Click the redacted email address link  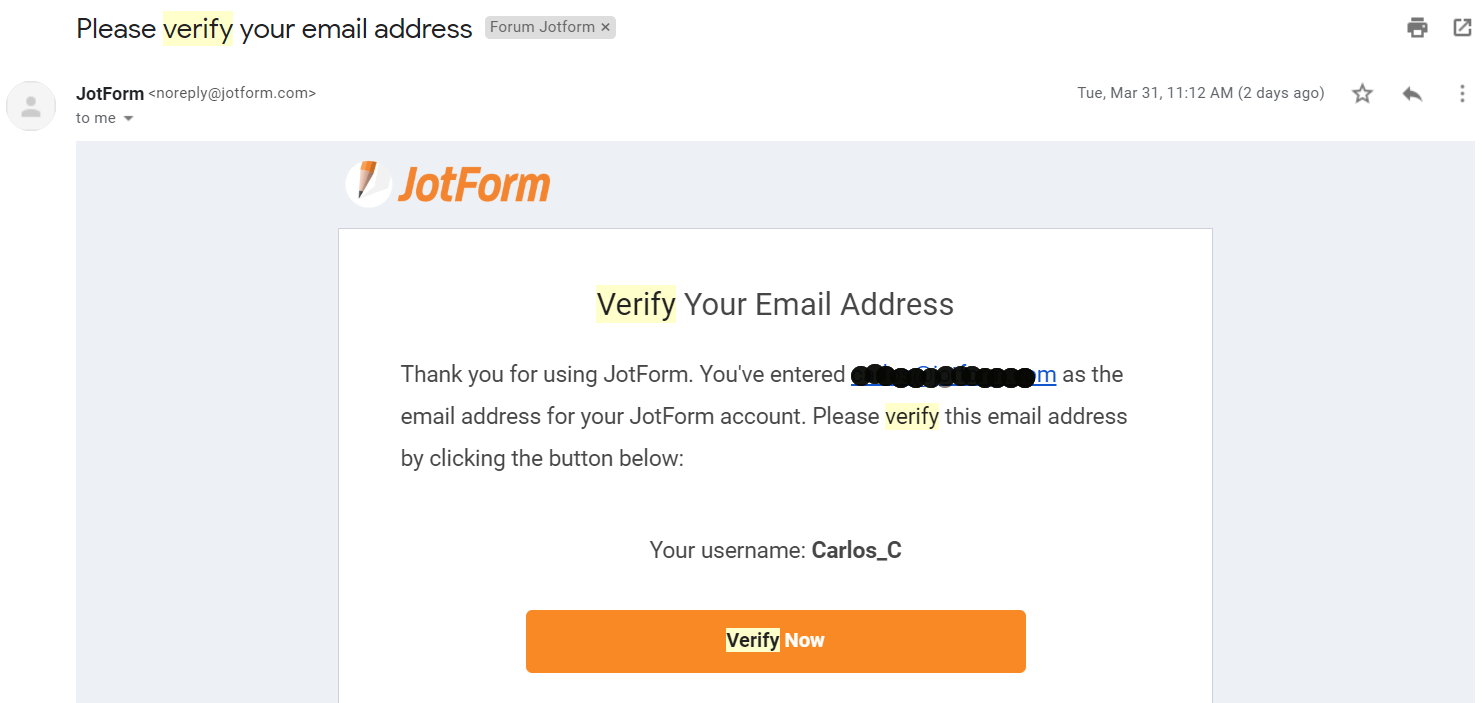pos(950,375)
